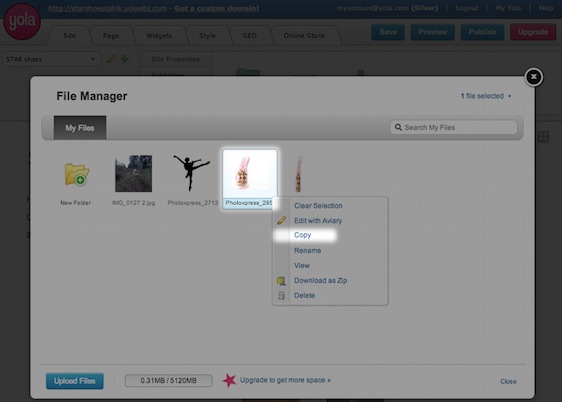Choose Rename in the context menu
The width and height of the screenshot is (562, 402).
coord(308,250)
